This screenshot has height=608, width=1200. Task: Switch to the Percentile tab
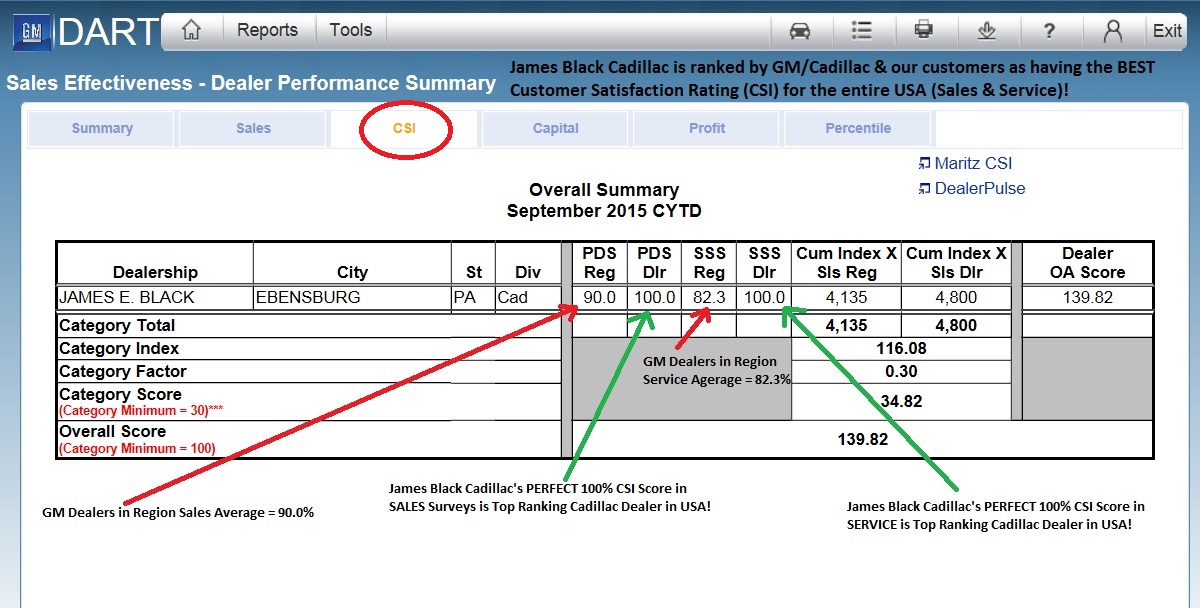[858, 128]
